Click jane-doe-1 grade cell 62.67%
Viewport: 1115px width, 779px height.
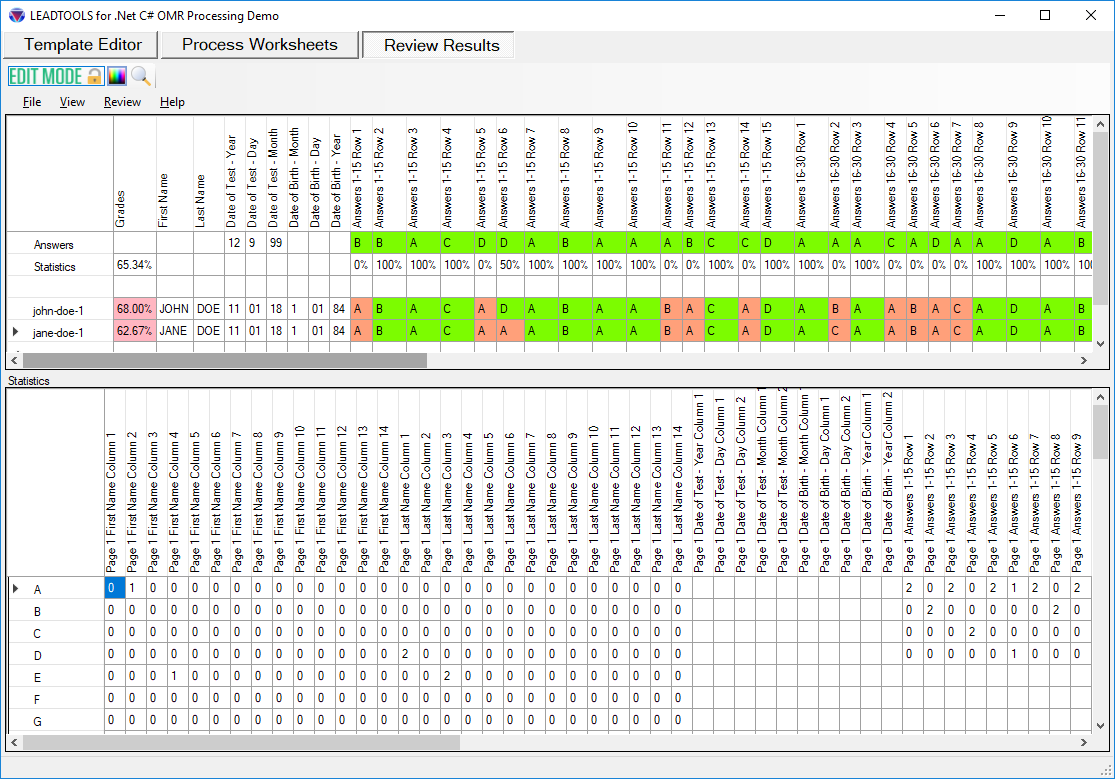[x=134, y=332]
